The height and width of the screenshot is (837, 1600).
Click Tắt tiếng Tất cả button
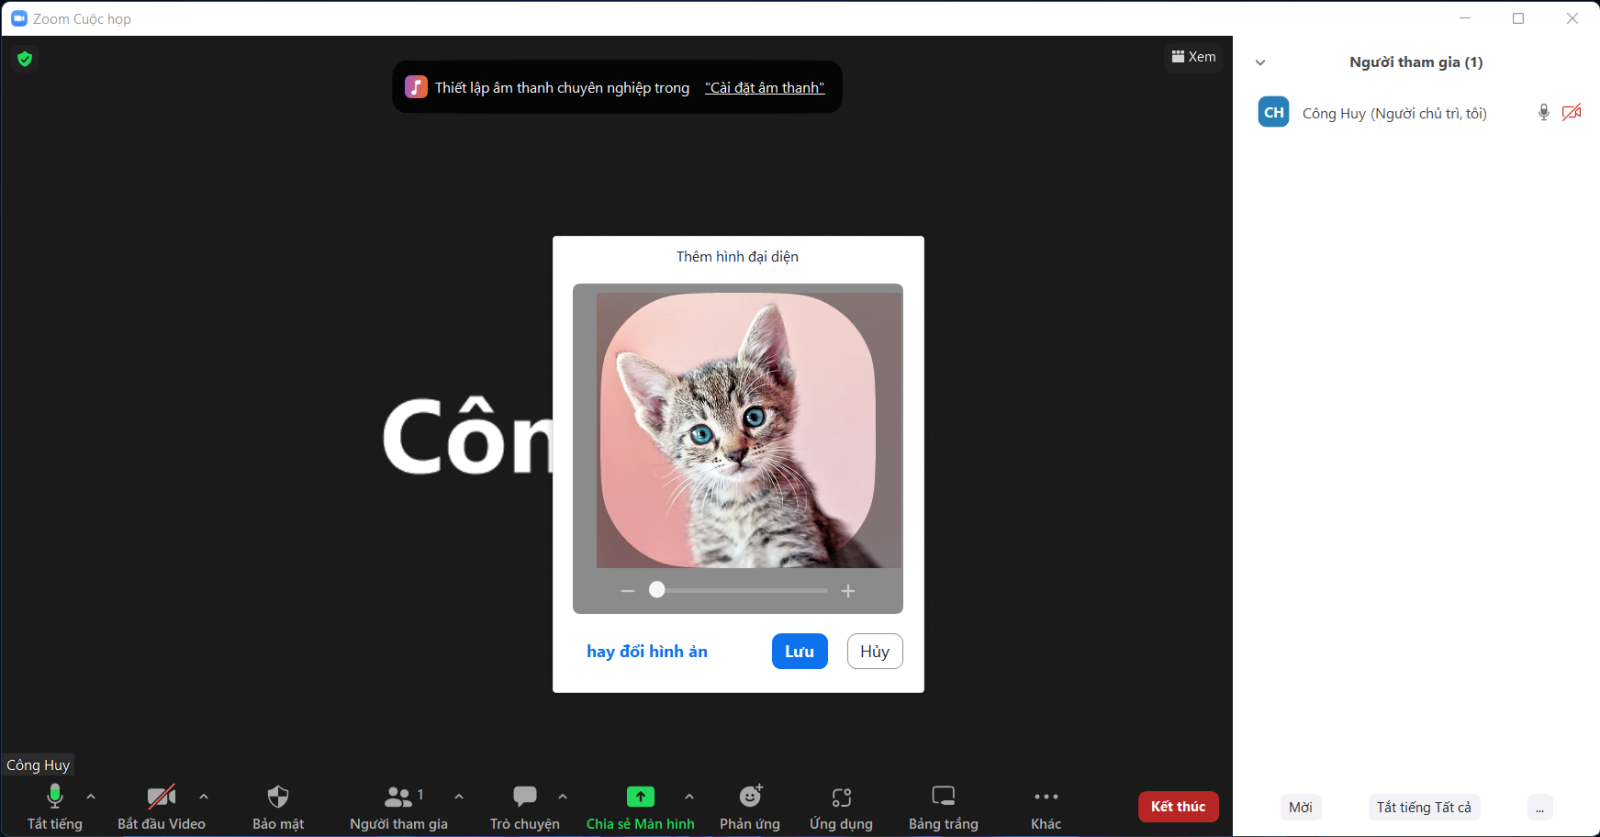1424,807
